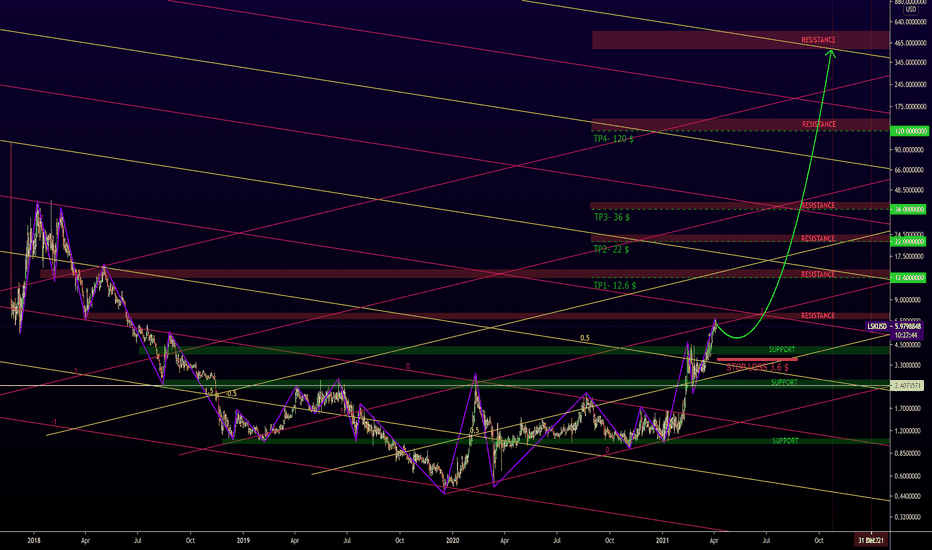Screen dimensions: 932x550
Task: Click the 465.0000000 price axis value
Action: click(909, 43)
